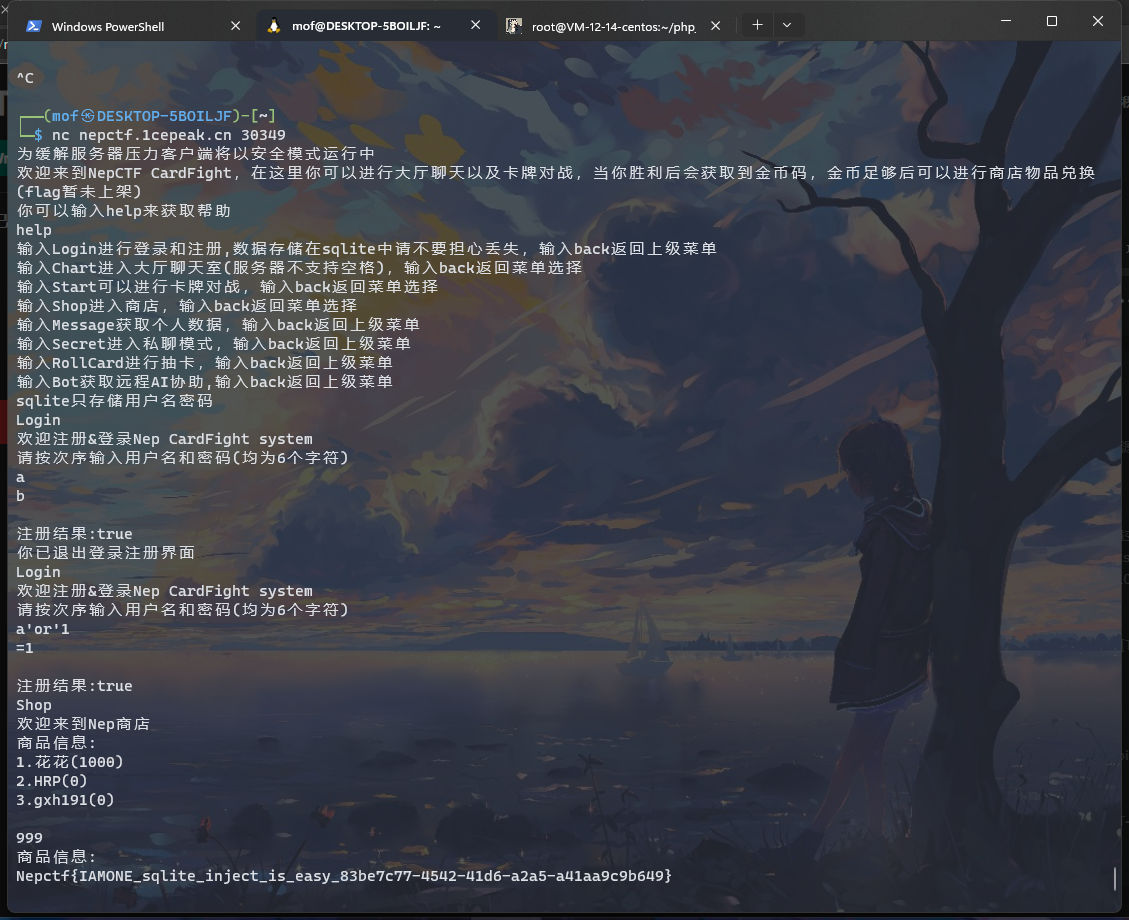Screen dimensions: 1129x920
Task: Maximize the terminal window
Action: point(1052,21)
